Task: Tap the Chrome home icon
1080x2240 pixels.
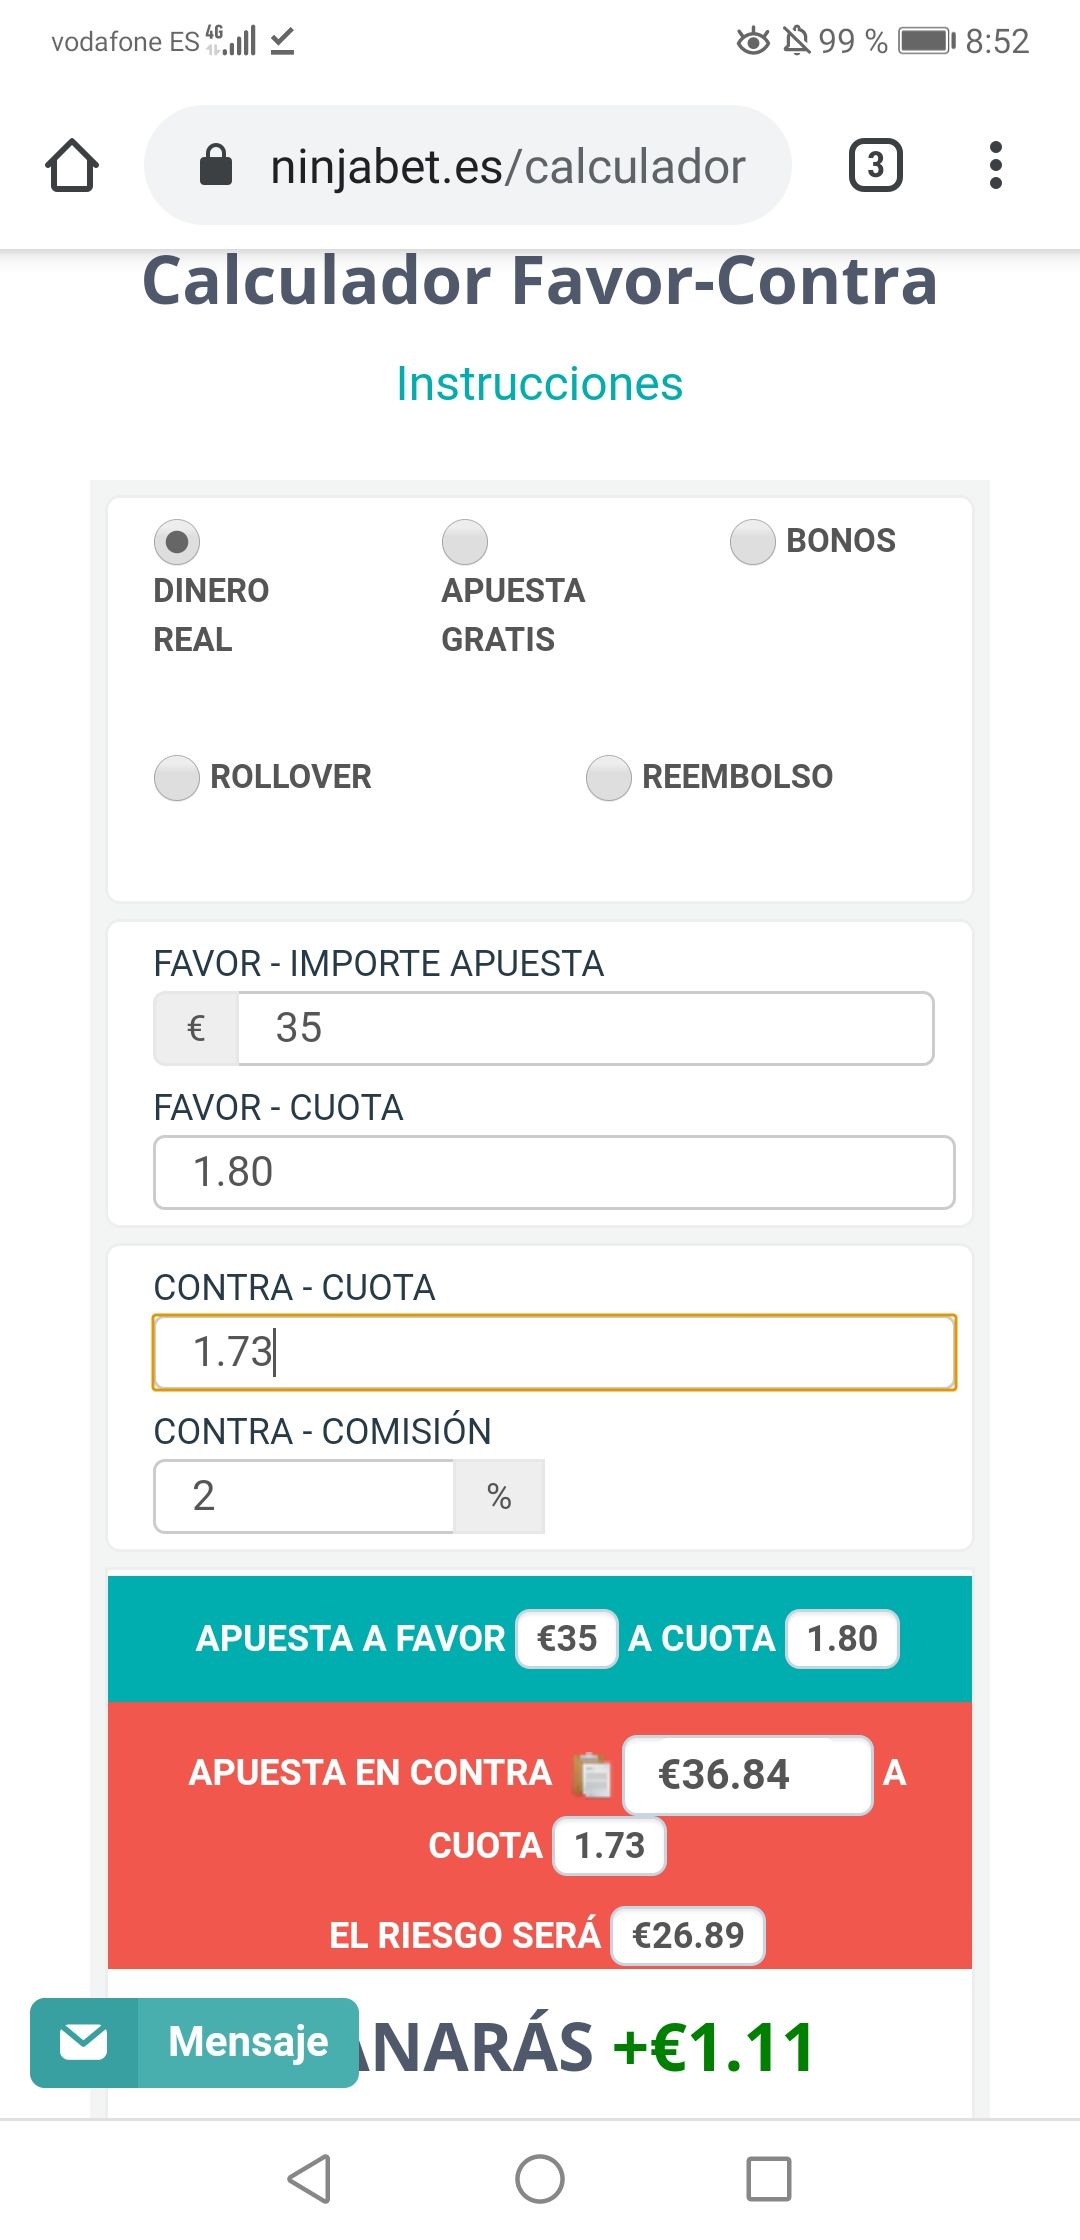Action: (x=72, y=165)
